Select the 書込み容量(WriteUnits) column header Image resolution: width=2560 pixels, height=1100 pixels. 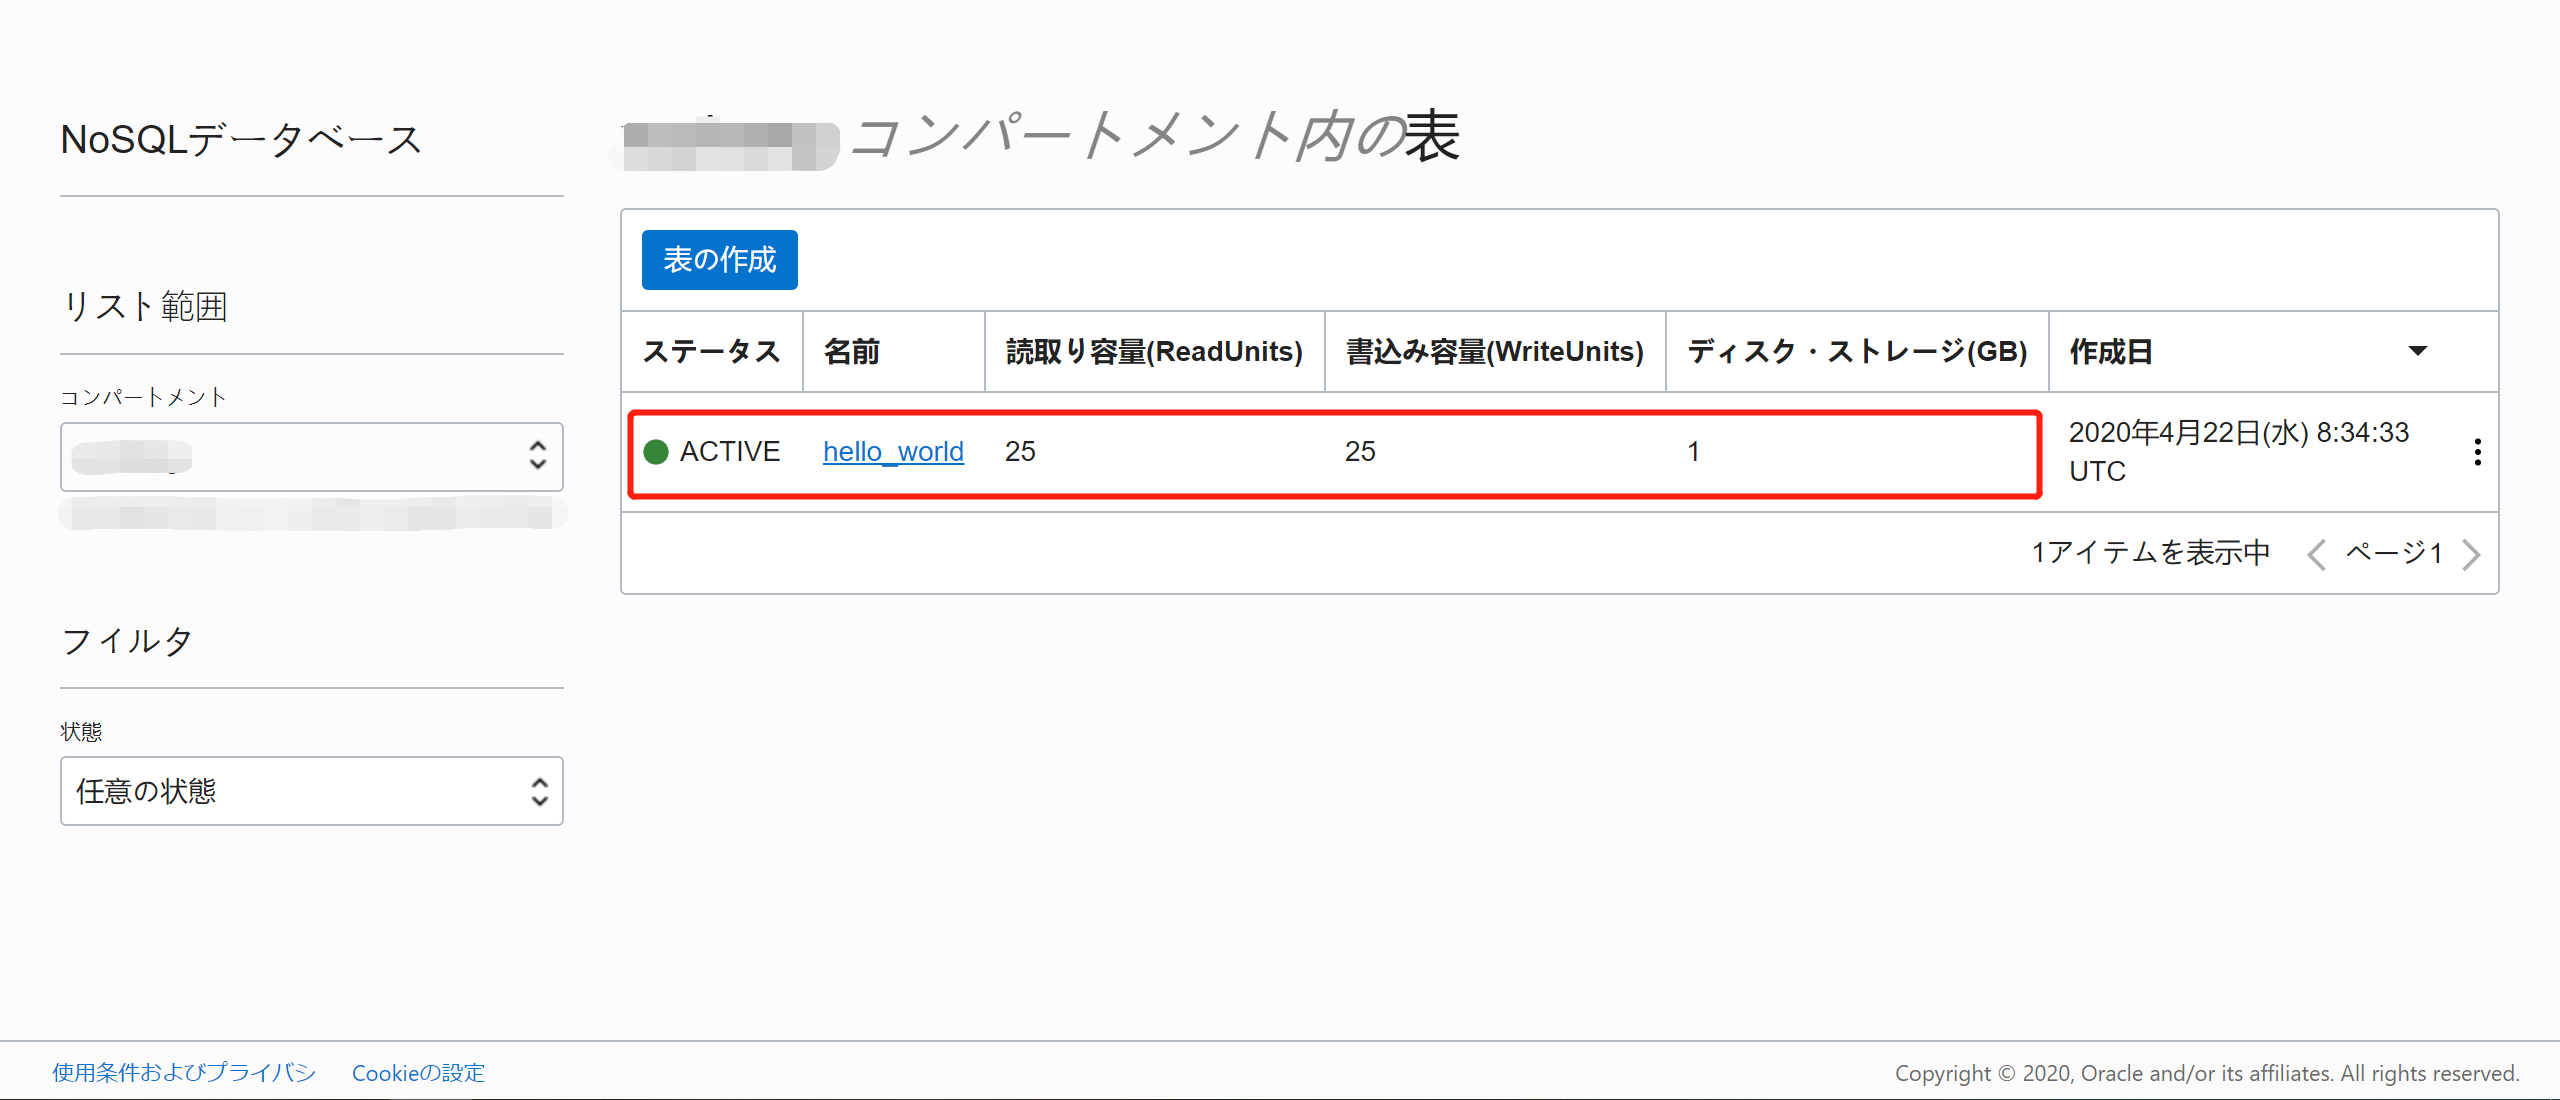(1494, 352)
